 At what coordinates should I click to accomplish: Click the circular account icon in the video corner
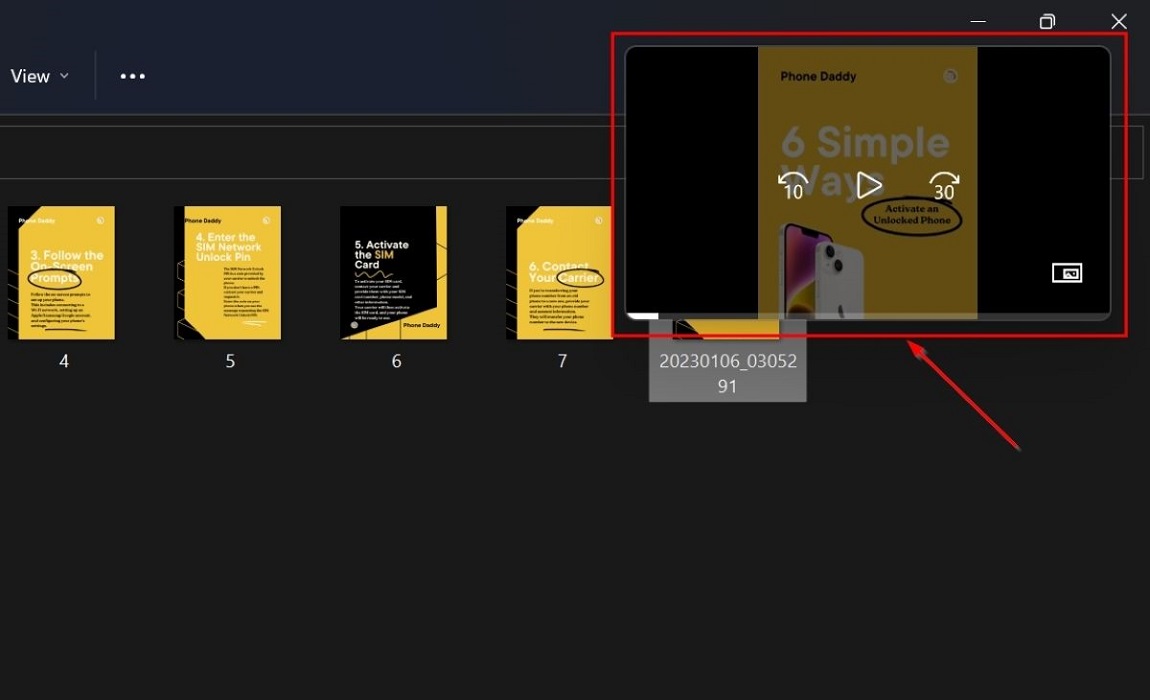click(x=950, y=76)
